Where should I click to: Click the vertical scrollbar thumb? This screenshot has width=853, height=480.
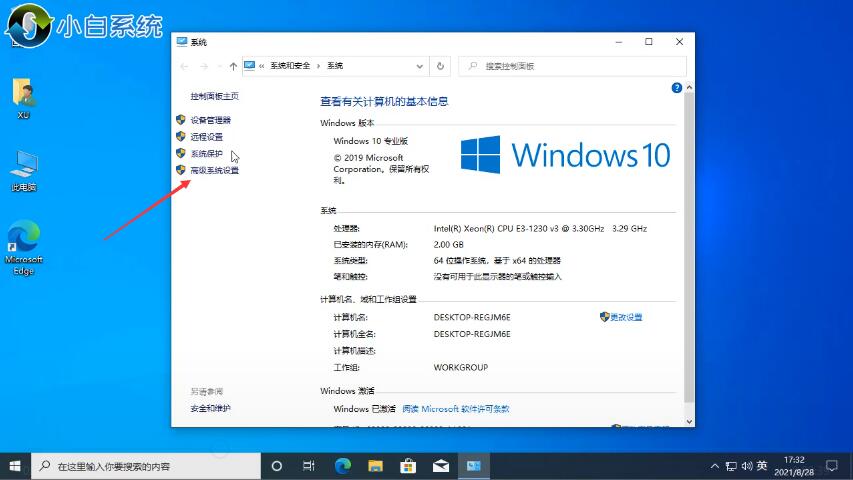689,248
